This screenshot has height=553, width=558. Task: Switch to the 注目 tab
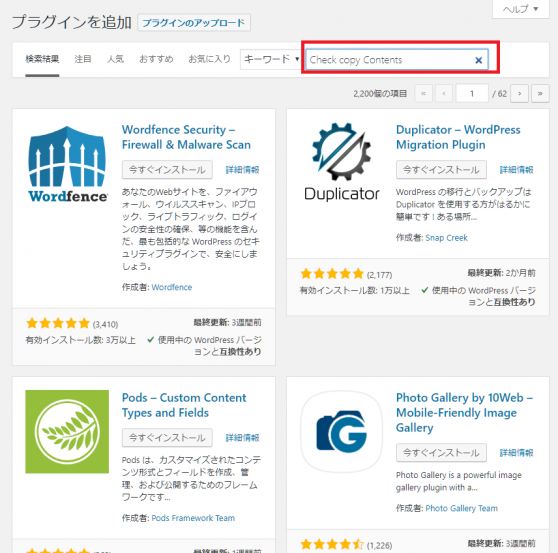pos(83,59)
